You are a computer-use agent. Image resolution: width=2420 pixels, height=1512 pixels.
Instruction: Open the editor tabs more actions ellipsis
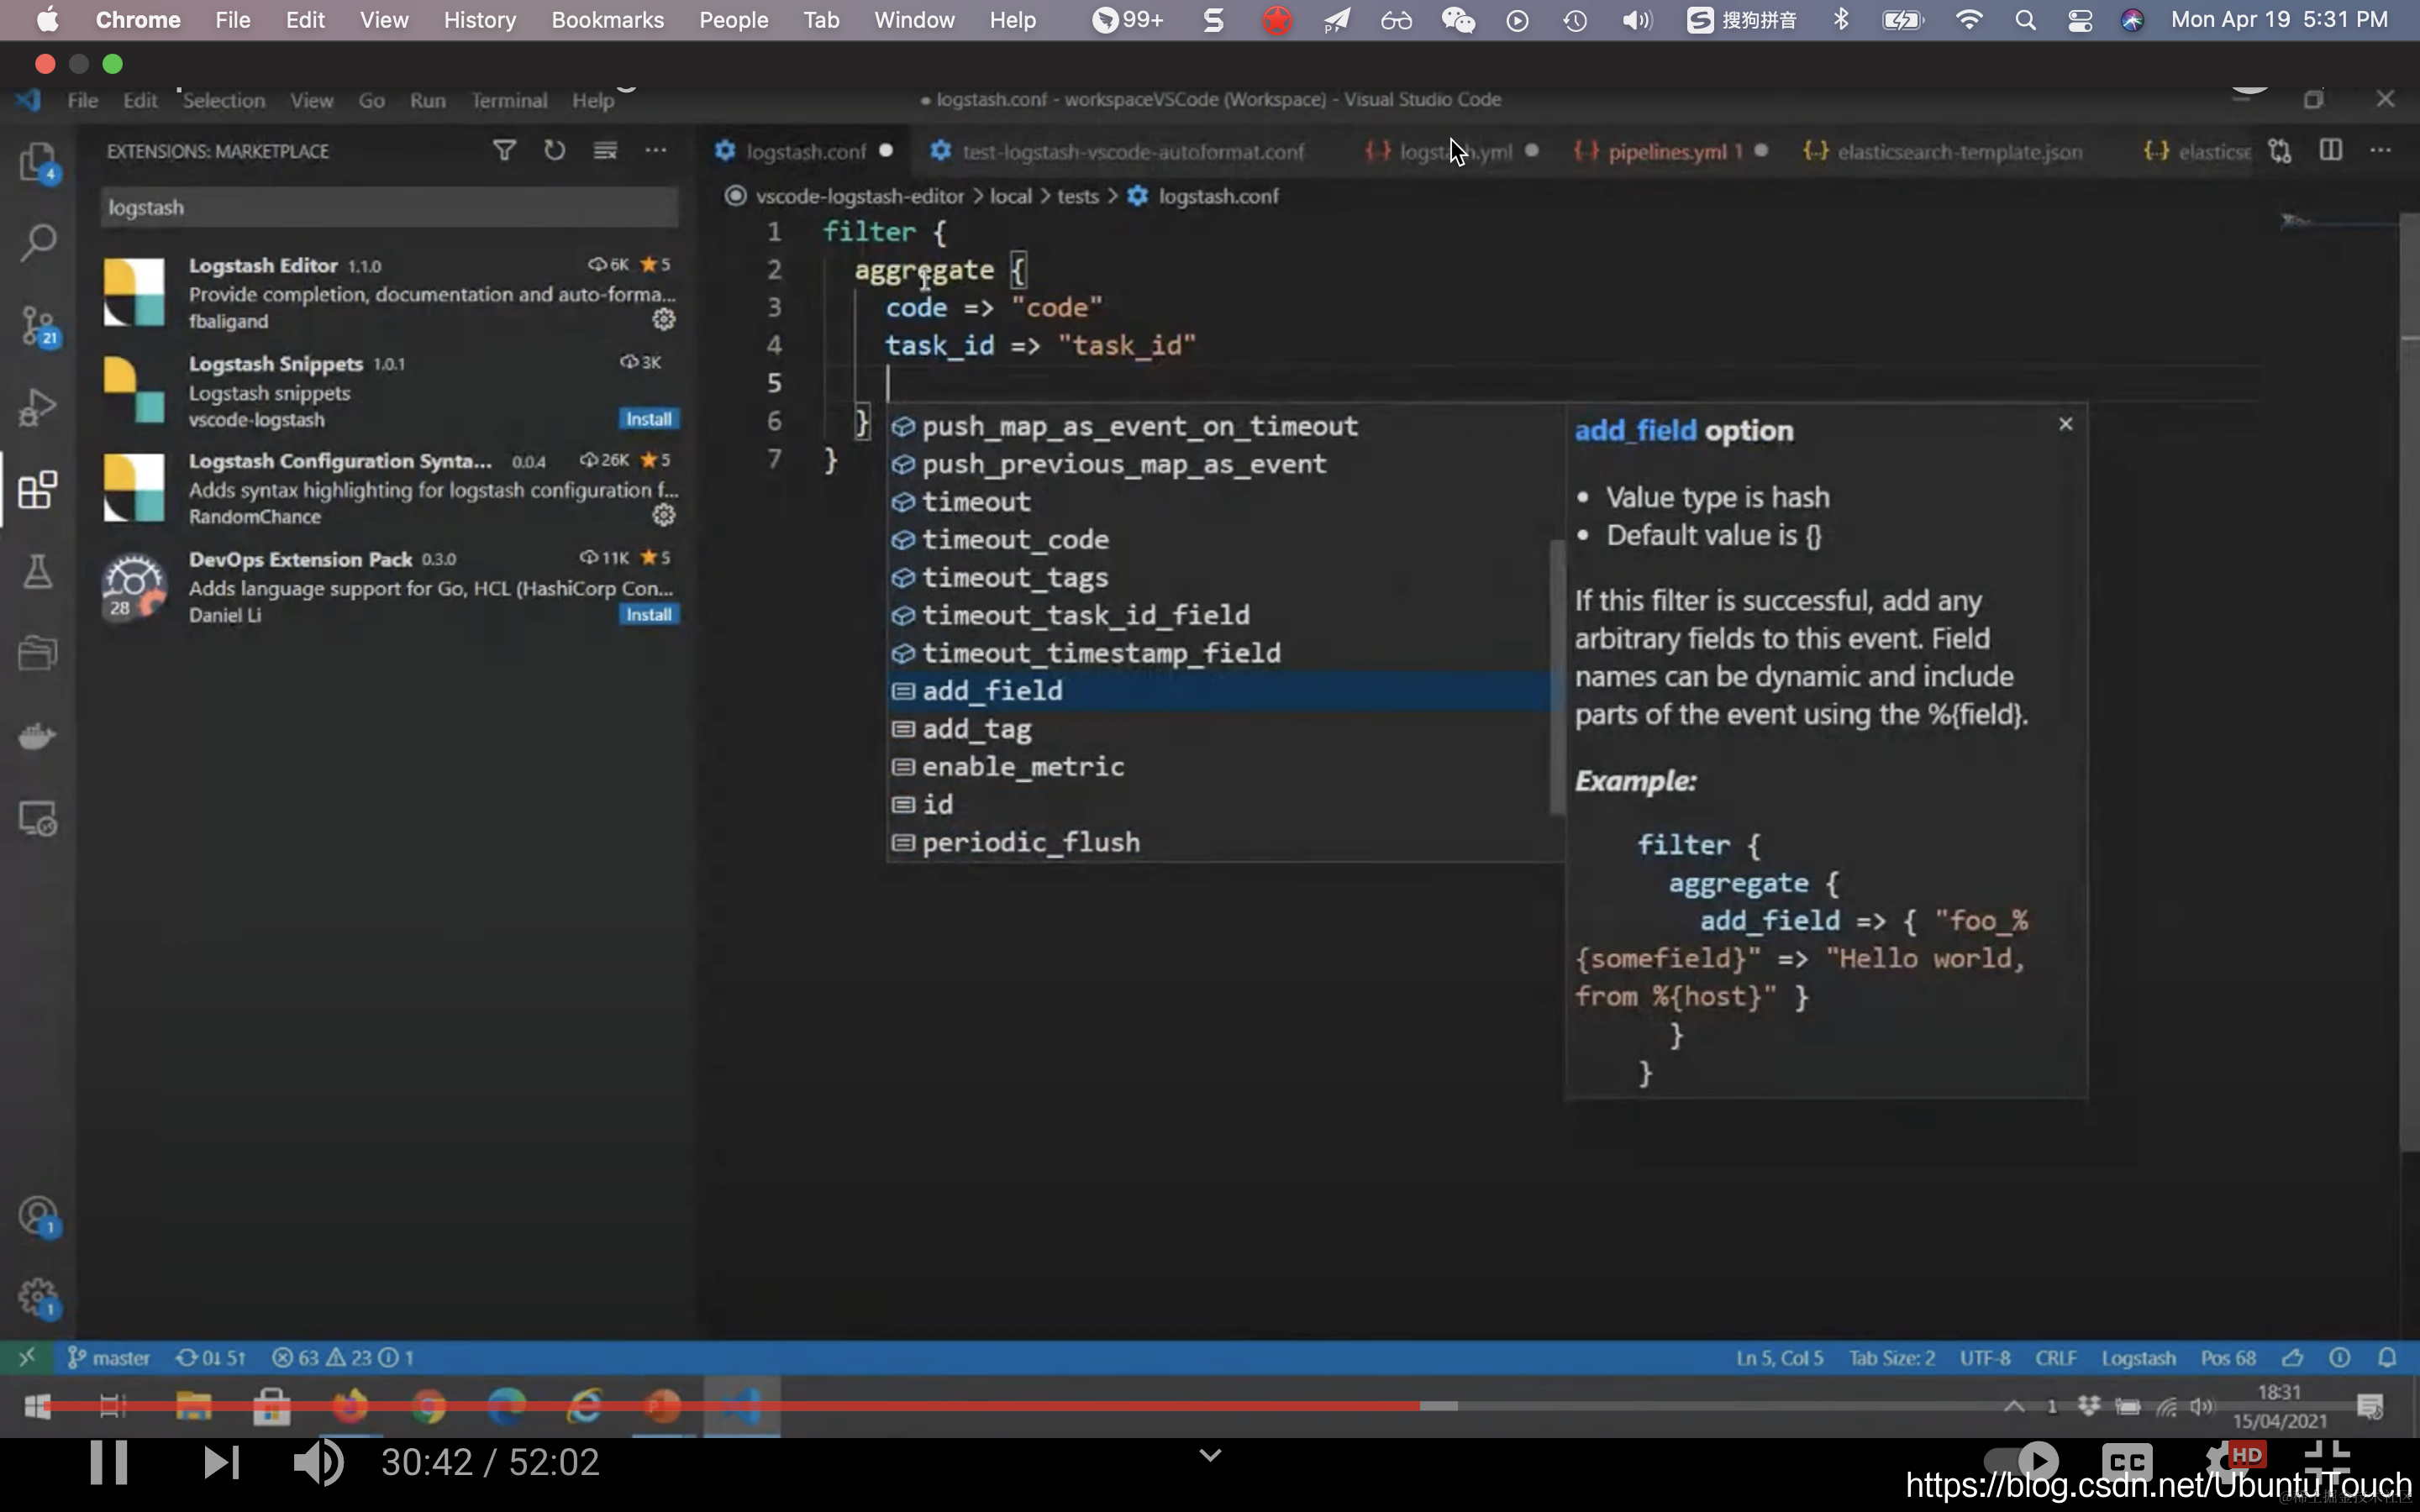click(2380, 150)
